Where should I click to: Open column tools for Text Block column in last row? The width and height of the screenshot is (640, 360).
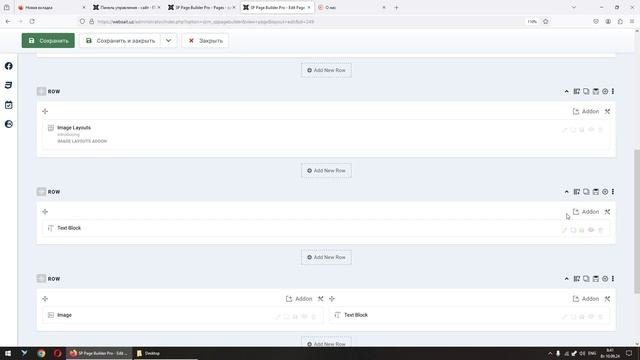click(607, 299)
